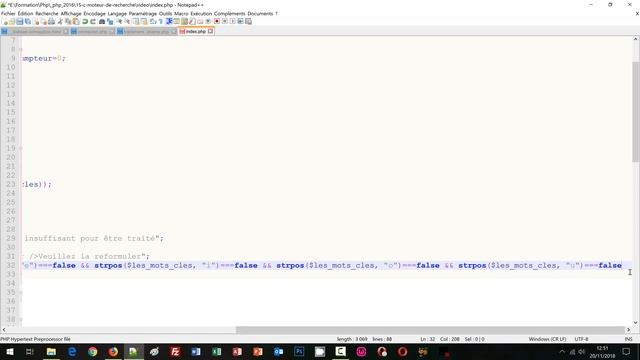Image resolution: width=640 pixels, height=360 pixels.
Task: Open Firefox from the taskbar
Action: pos(113,351)
